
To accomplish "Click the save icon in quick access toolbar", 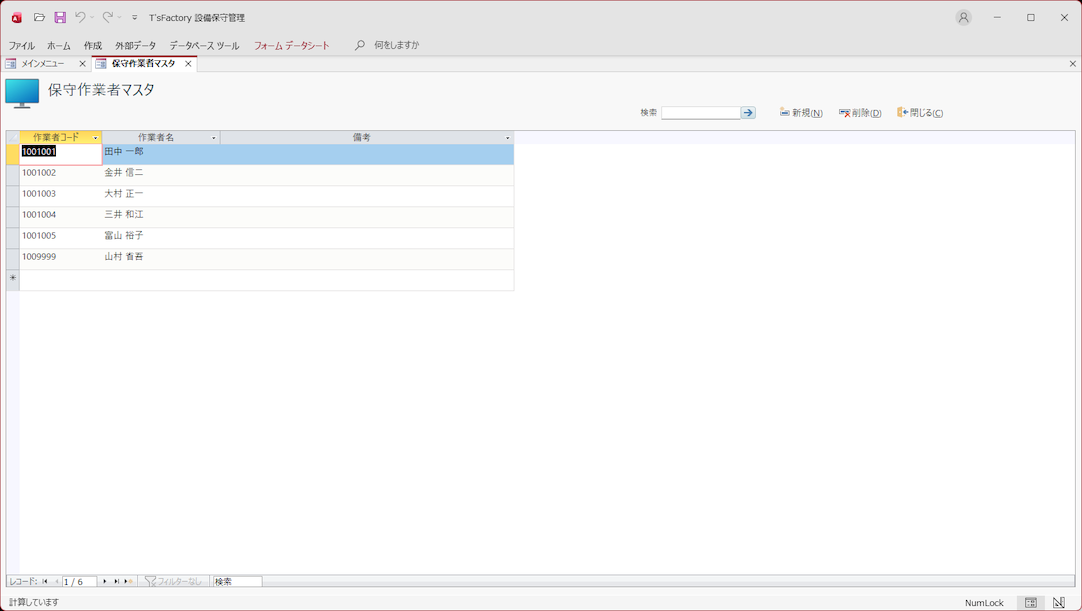I will point(60,18).
